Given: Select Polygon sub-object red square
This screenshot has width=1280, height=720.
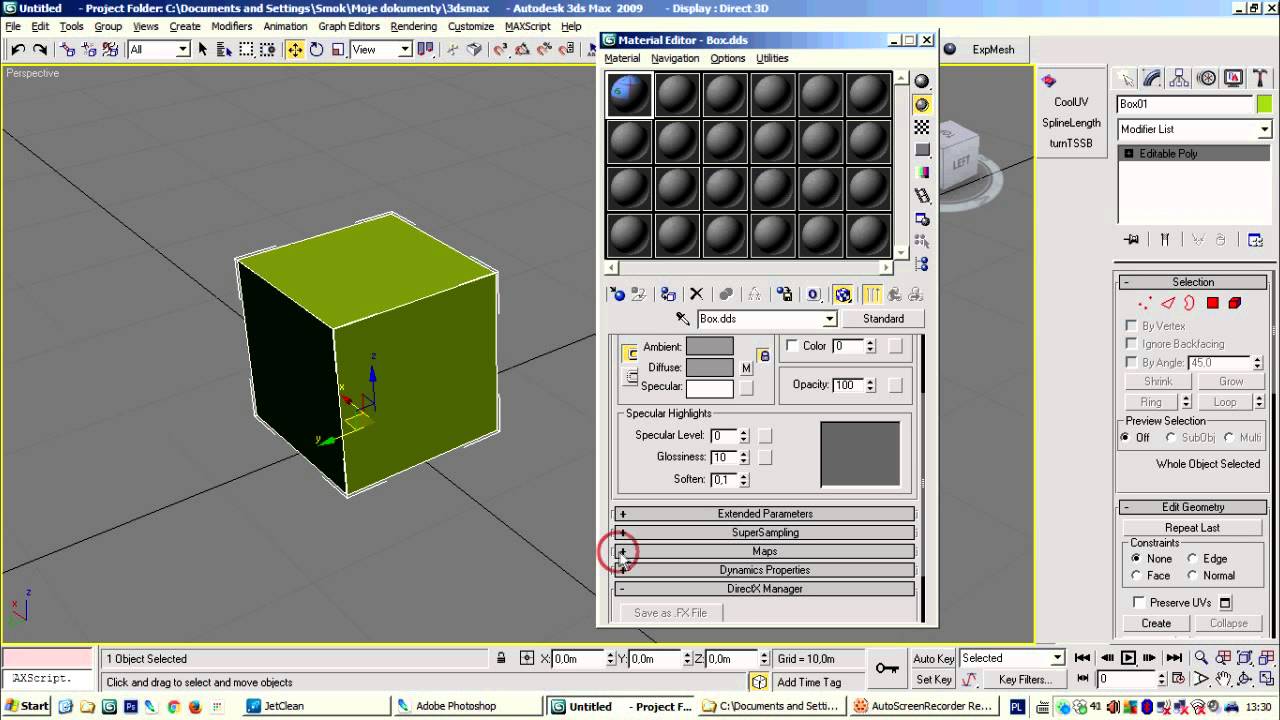Looking at the screenshot, I should click(1212, 303).
